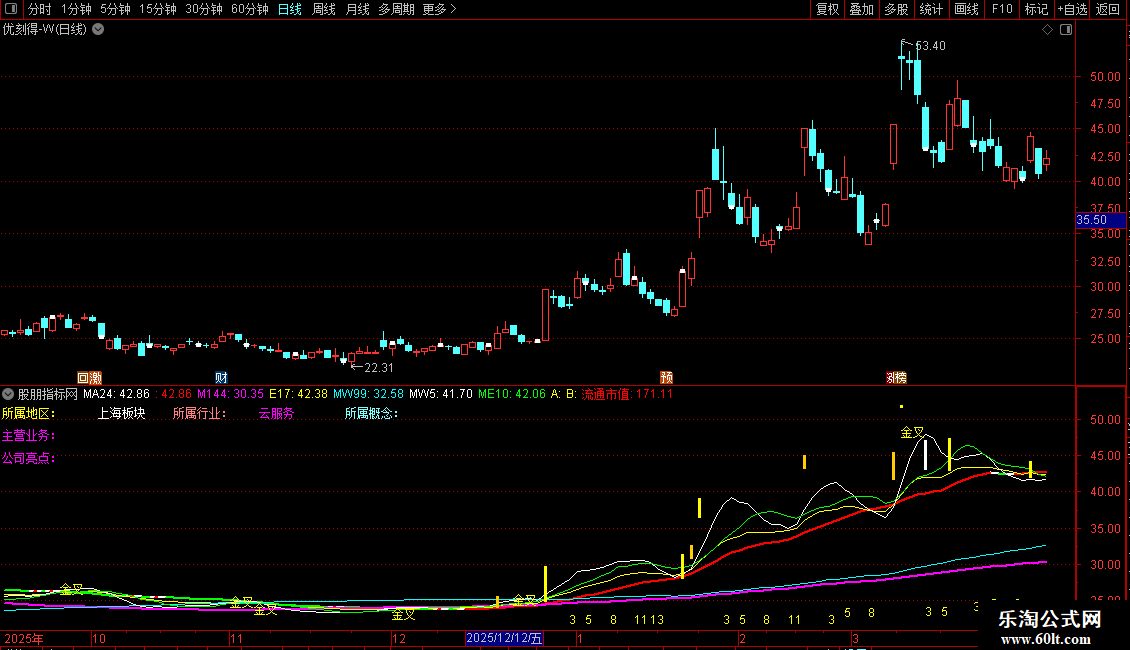Open the 优刻得-W stock name dropdown
Image resolution: width=1130 pixels, height=650 pixels.
(98, 30)
